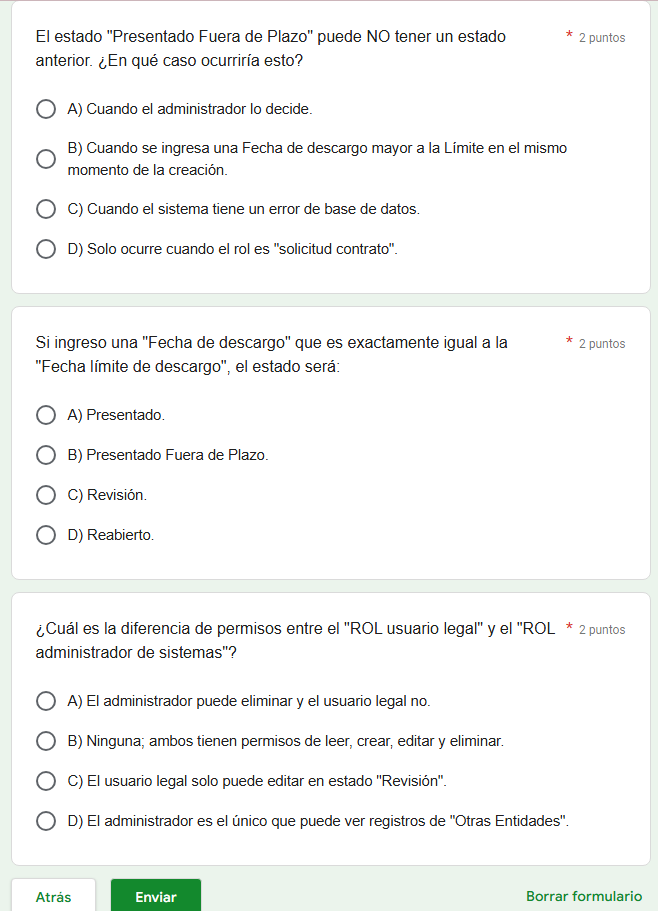Submit the form with Enviar
The width and height of the screenshot is (658, 911).
point(156,897)
